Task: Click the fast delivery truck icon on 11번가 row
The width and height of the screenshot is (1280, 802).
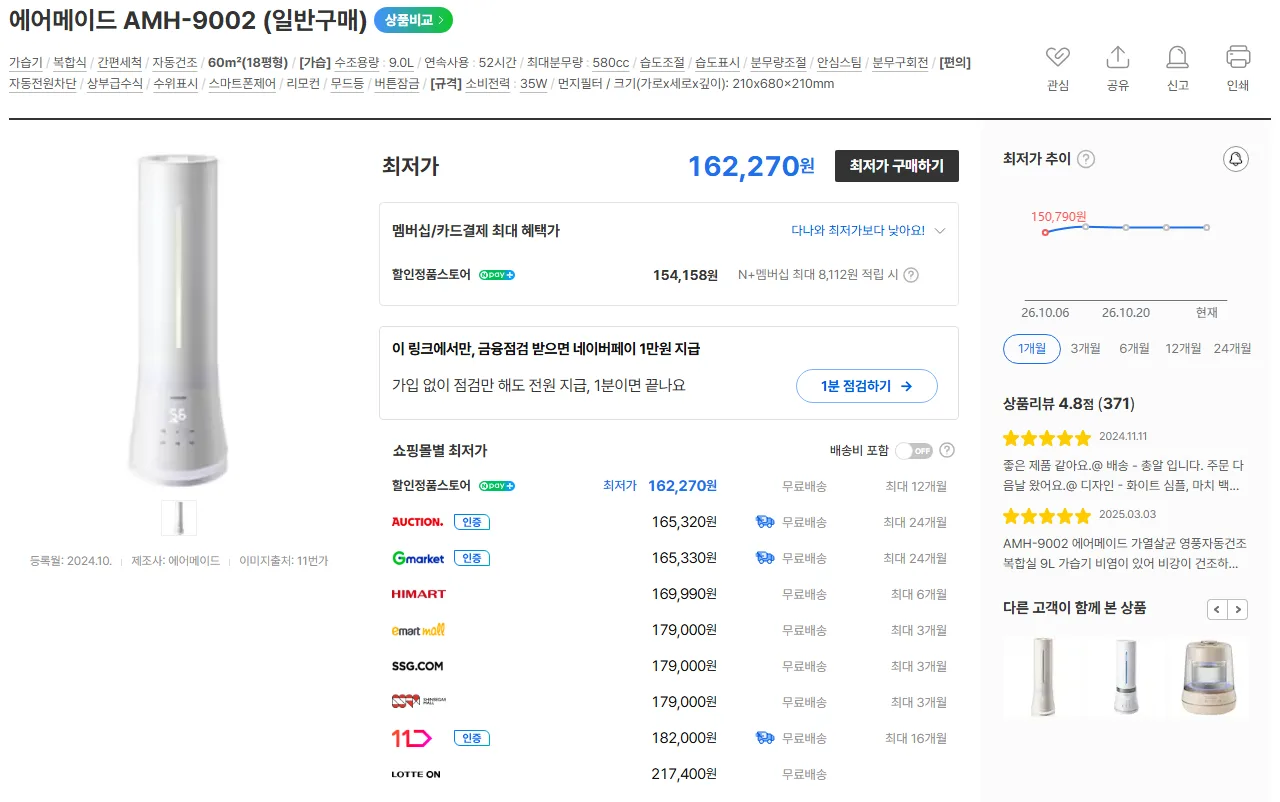Action: [x=765, y=738]
